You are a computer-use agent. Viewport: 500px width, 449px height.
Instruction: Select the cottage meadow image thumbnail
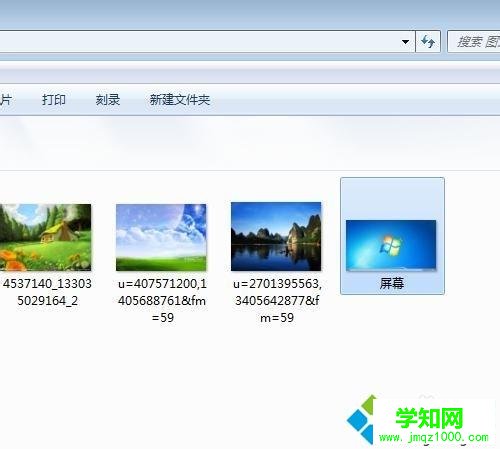(x=45, y=237)
